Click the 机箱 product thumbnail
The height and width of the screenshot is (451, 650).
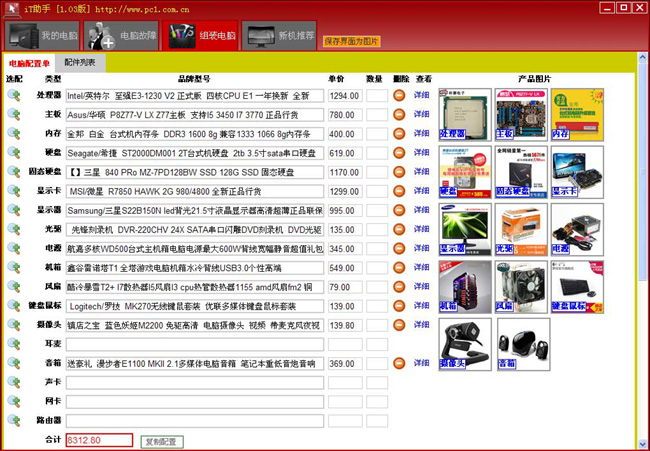pos(465,287)
